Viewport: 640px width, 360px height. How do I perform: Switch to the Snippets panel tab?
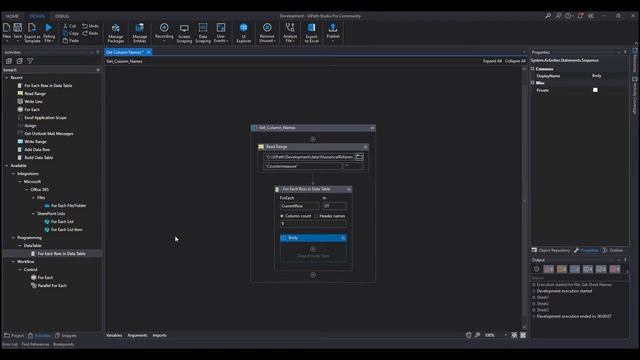(x=66, y=336)
